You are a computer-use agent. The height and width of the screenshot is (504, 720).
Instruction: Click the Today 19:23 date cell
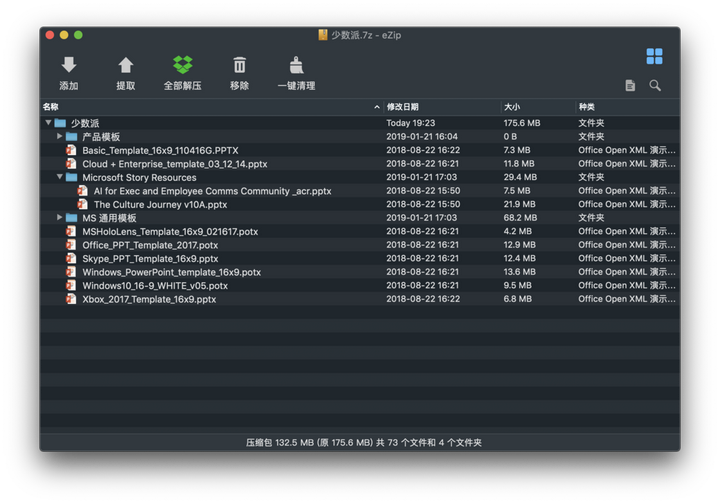411,123
